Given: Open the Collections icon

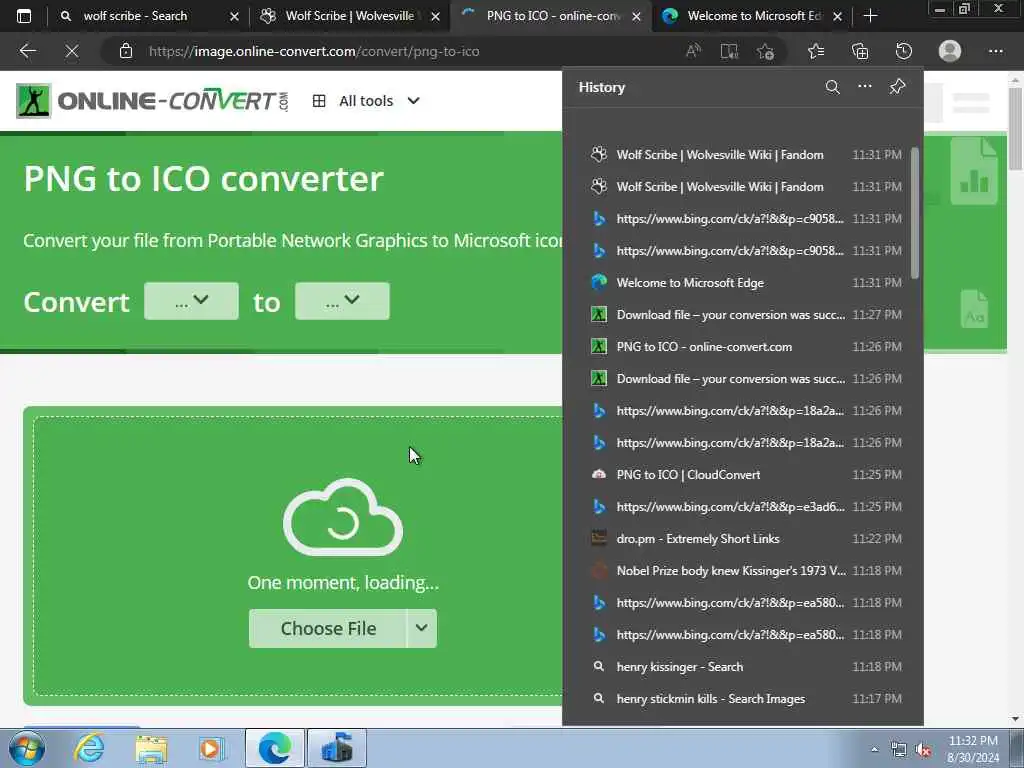Looking at the screenshot, I should tap(860, 51).
